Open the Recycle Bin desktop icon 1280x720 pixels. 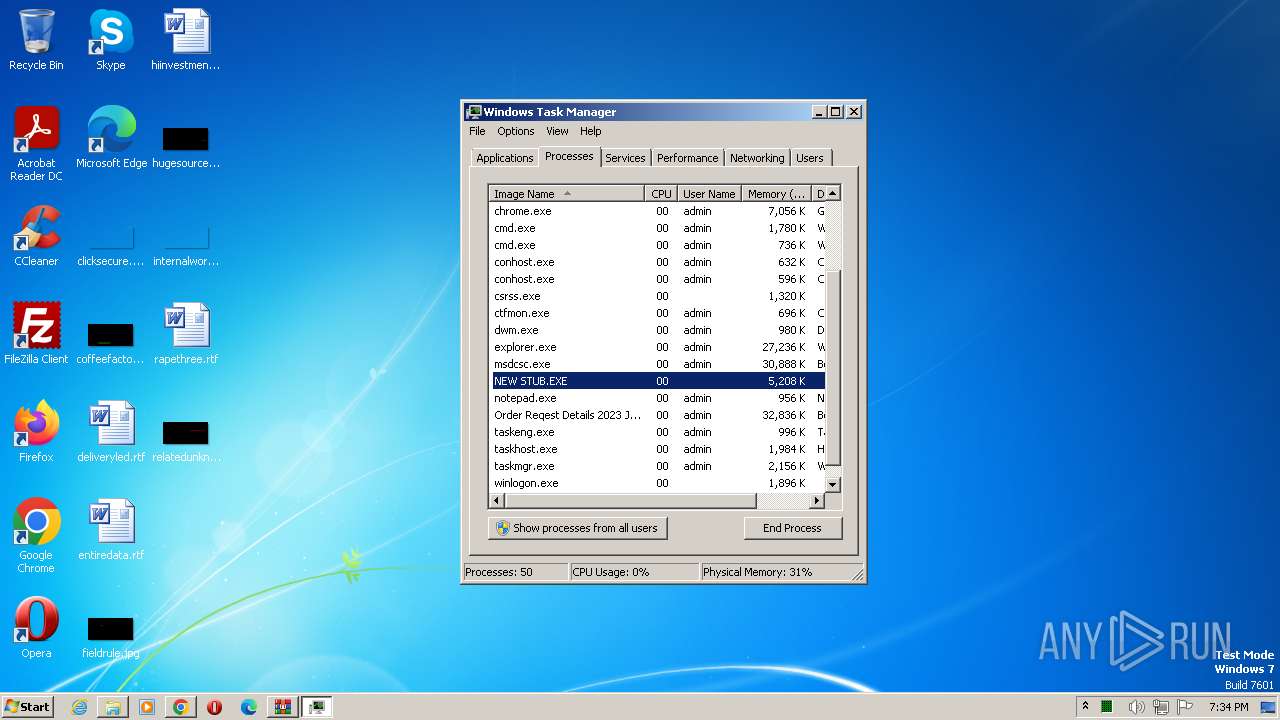[36, 40]
